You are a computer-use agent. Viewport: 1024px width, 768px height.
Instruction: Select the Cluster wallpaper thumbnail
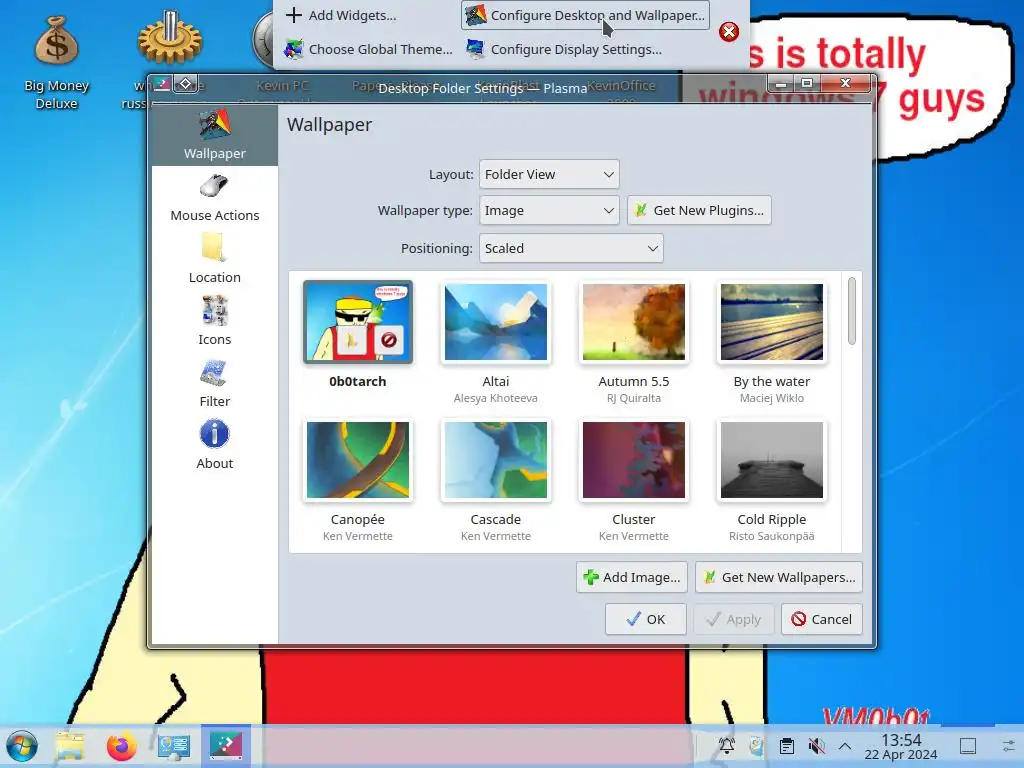point(633,460)
